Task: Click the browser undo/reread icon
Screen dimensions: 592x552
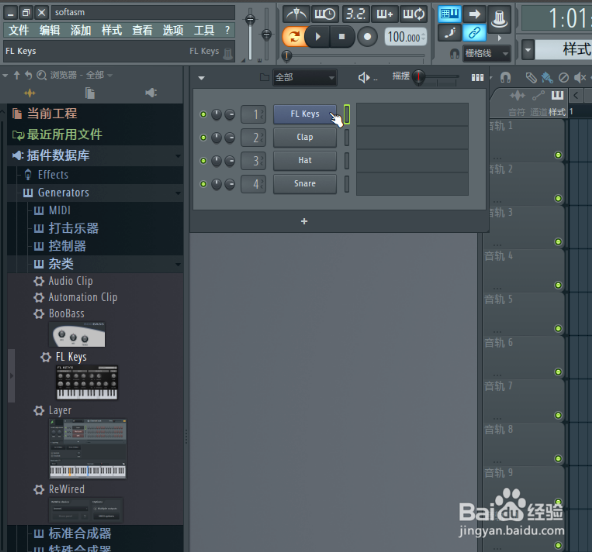Action: [x=29, y=75]
